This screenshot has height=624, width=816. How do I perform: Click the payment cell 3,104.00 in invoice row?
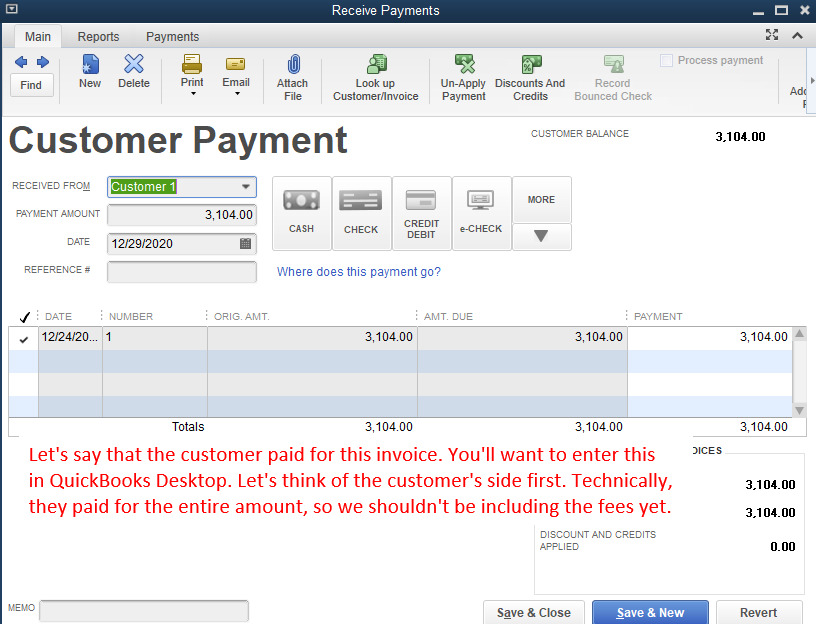click(x=709, y=337)
